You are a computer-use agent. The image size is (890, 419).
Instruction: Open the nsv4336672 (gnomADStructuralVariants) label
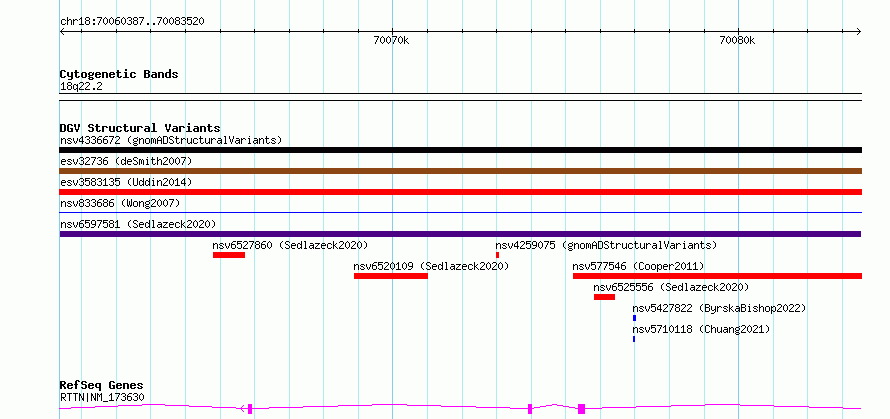tap(171, 140)
